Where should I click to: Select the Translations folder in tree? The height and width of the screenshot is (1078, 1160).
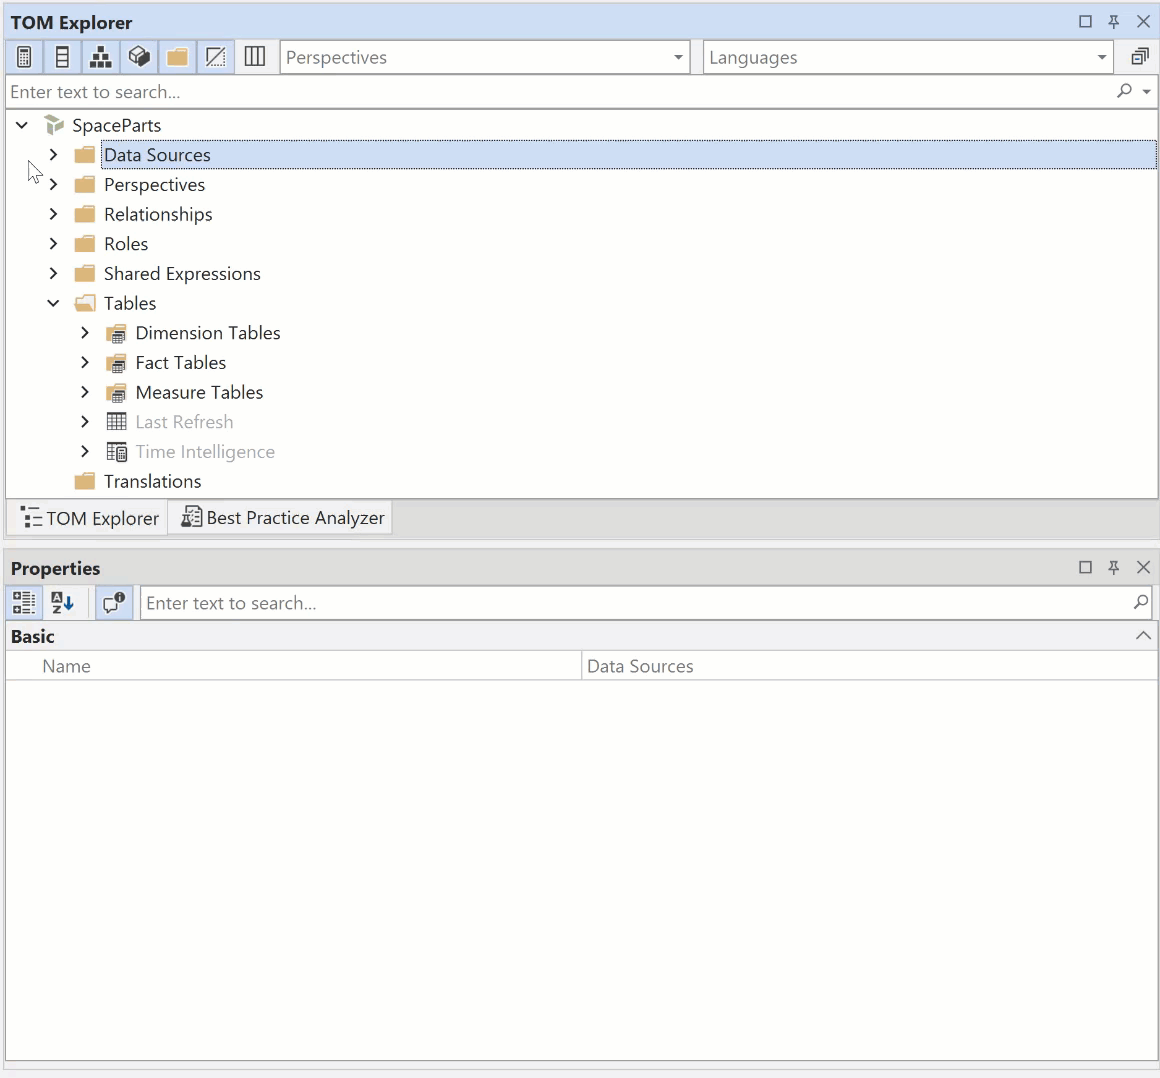(152, 481)
